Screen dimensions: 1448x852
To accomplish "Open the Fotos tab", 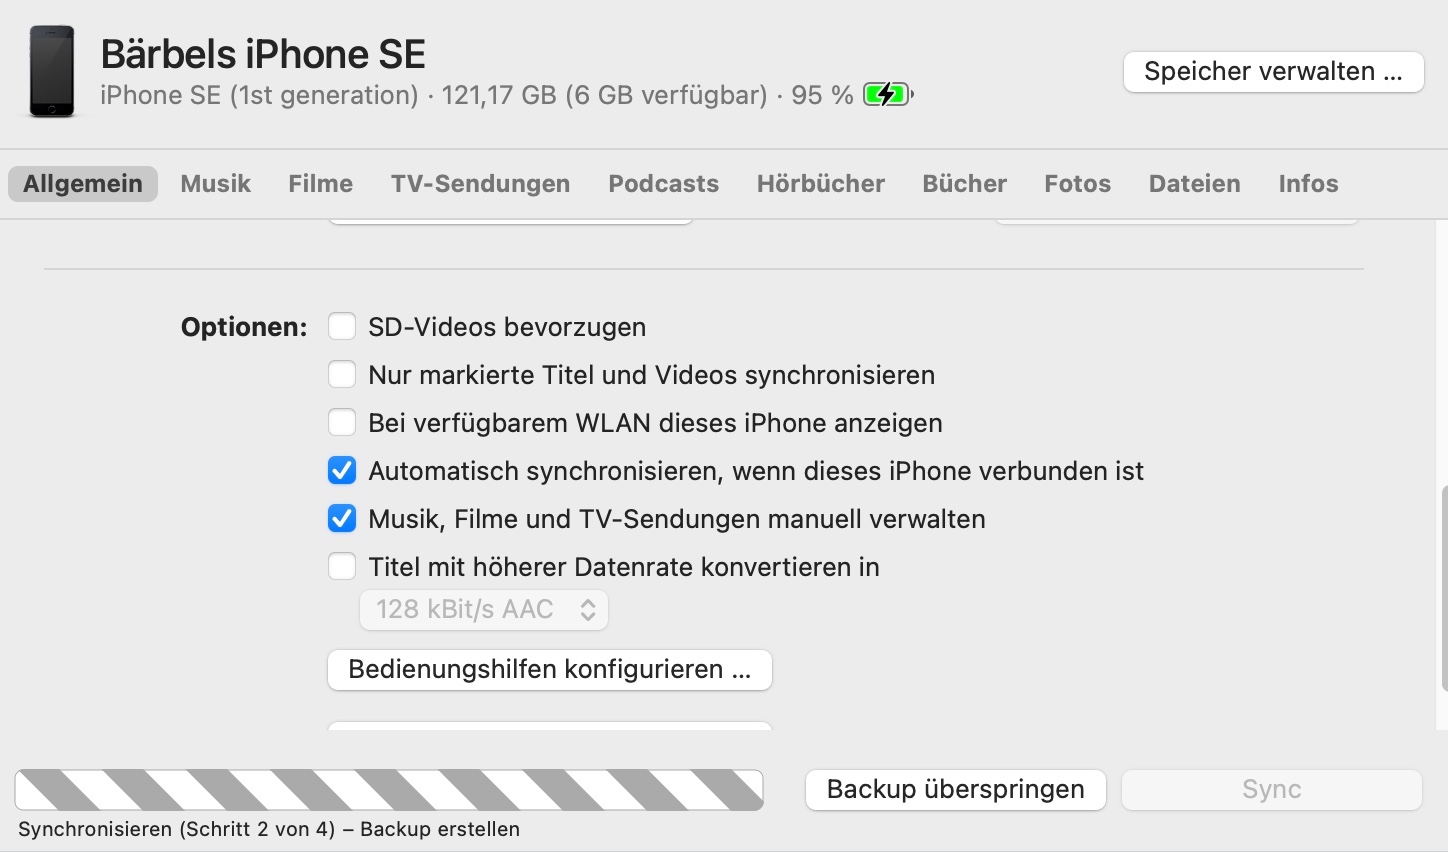I will click(1077, 184).
